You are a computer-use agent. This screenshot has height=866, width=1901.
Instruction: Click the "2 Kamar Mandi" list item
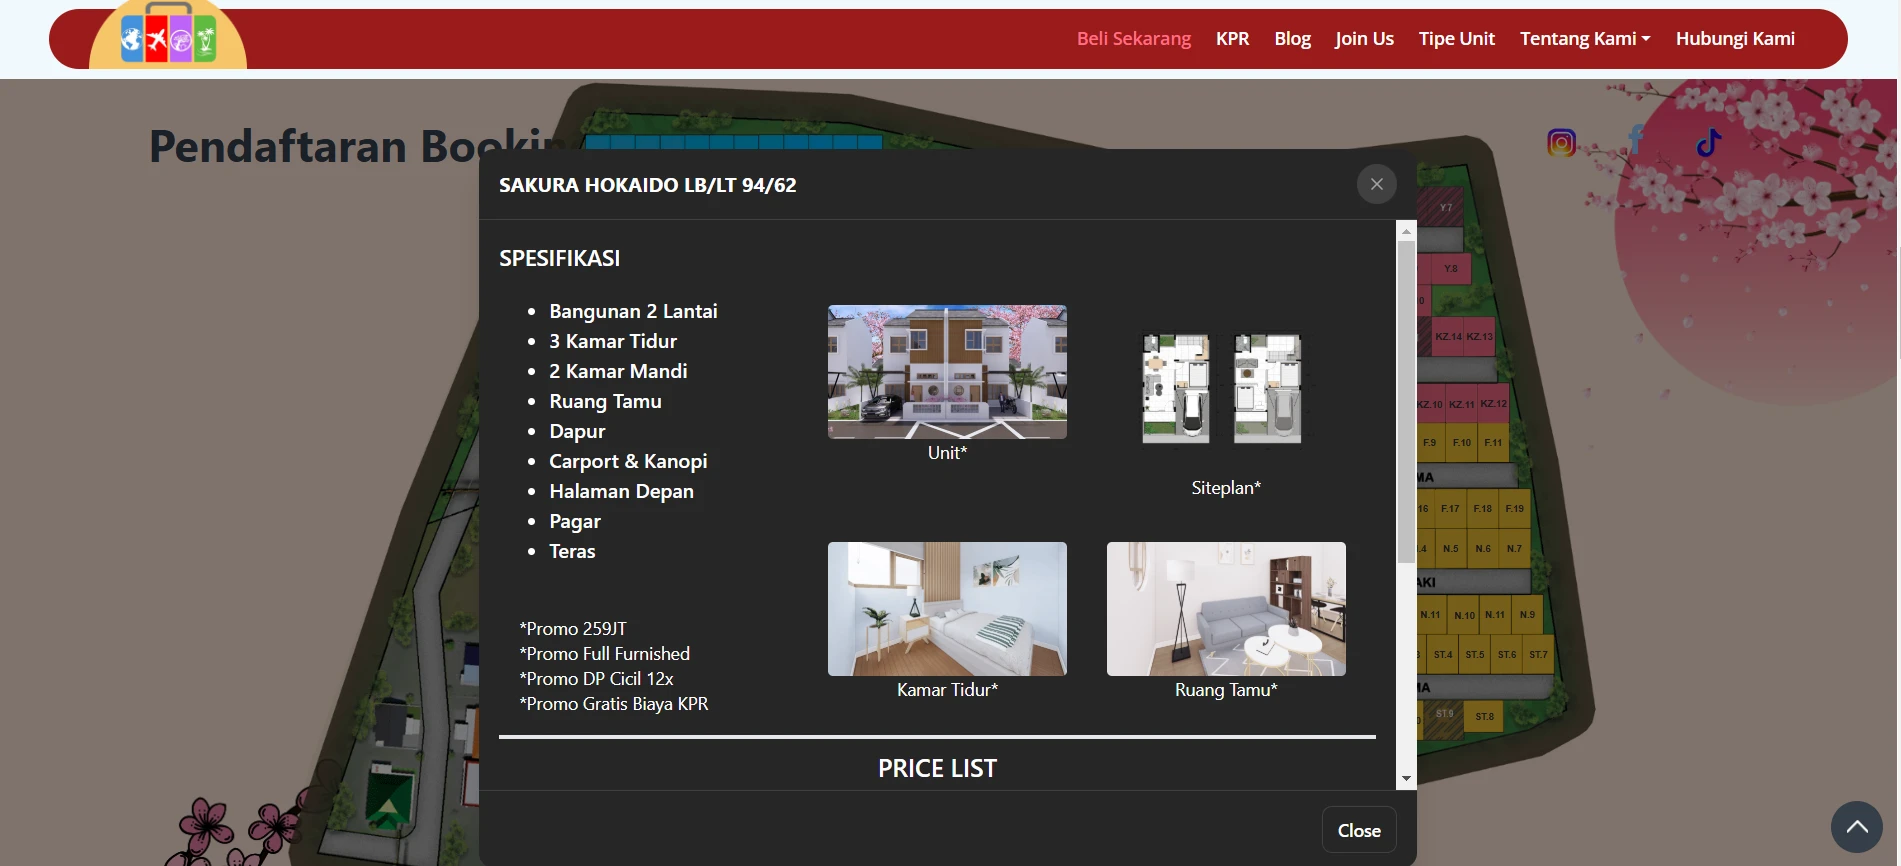618,371
